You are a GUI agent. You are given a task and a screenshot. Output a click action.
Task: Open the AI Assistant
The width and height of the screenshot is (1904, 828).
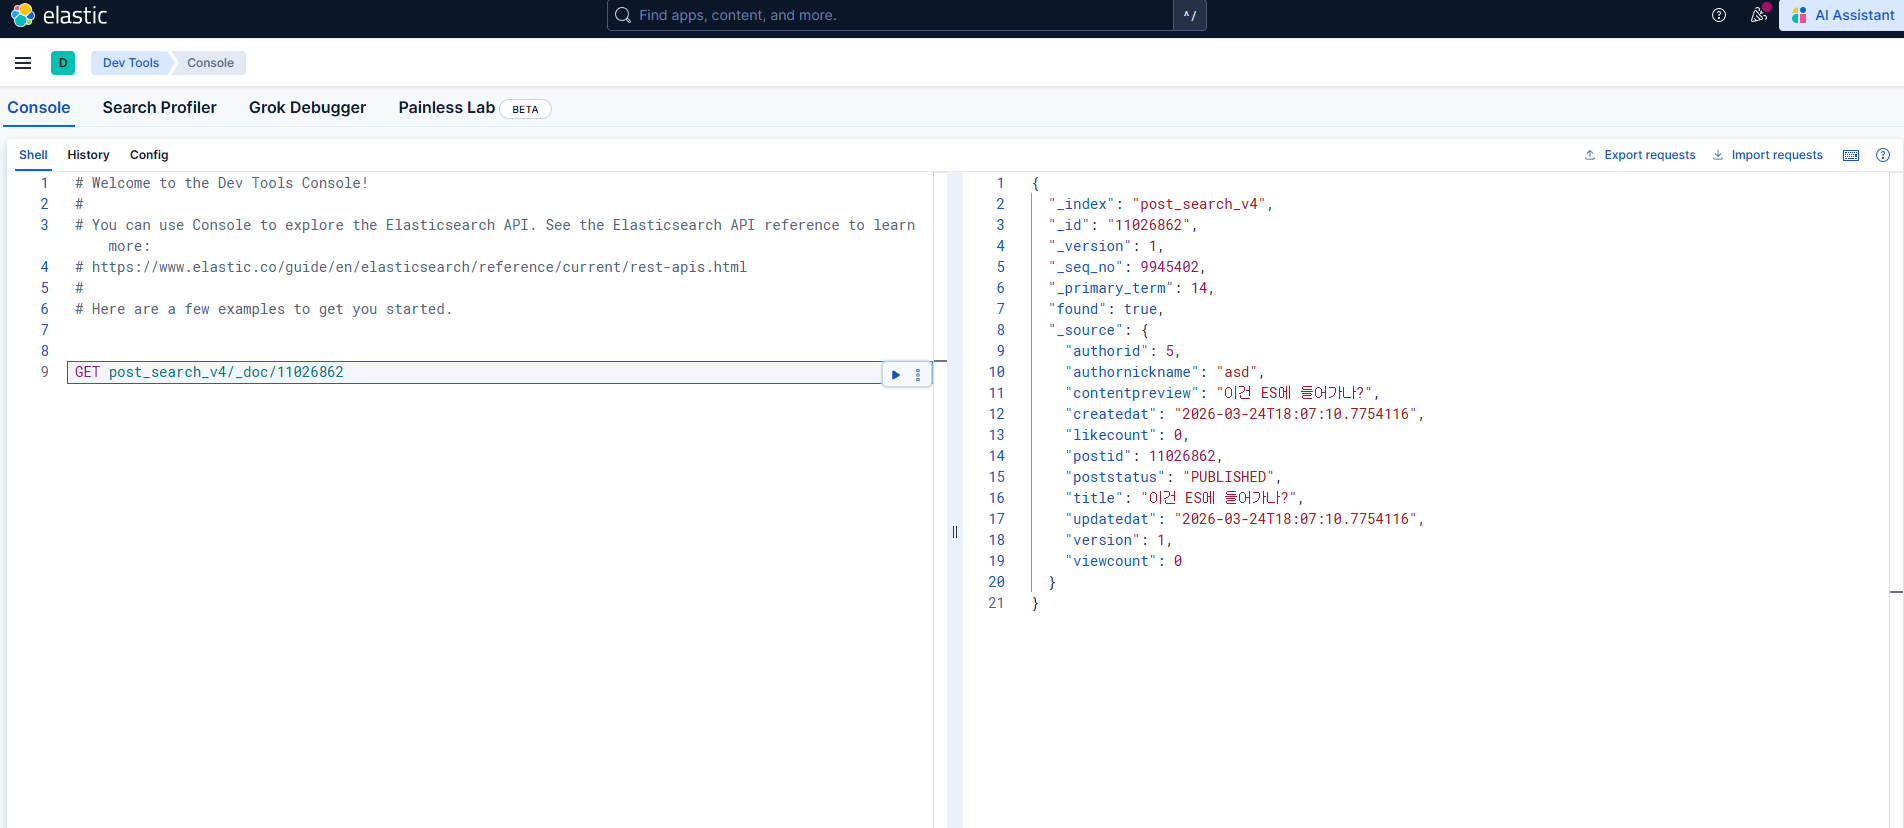(x=1842, y=15)
